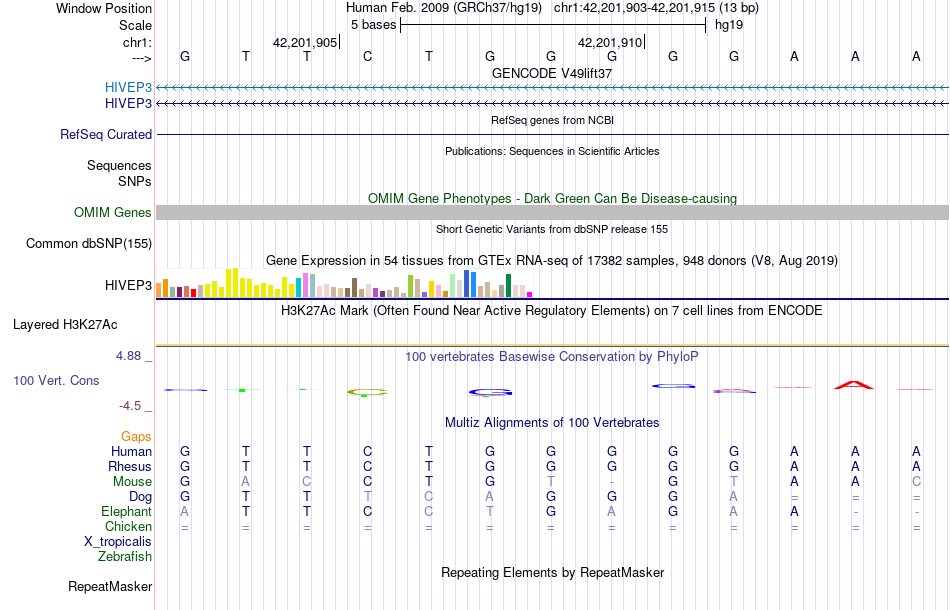Click the 4.88 PhyloP upper scale value
The height and width of the screenshot is (610, 950).
click(x=128, y=356)
